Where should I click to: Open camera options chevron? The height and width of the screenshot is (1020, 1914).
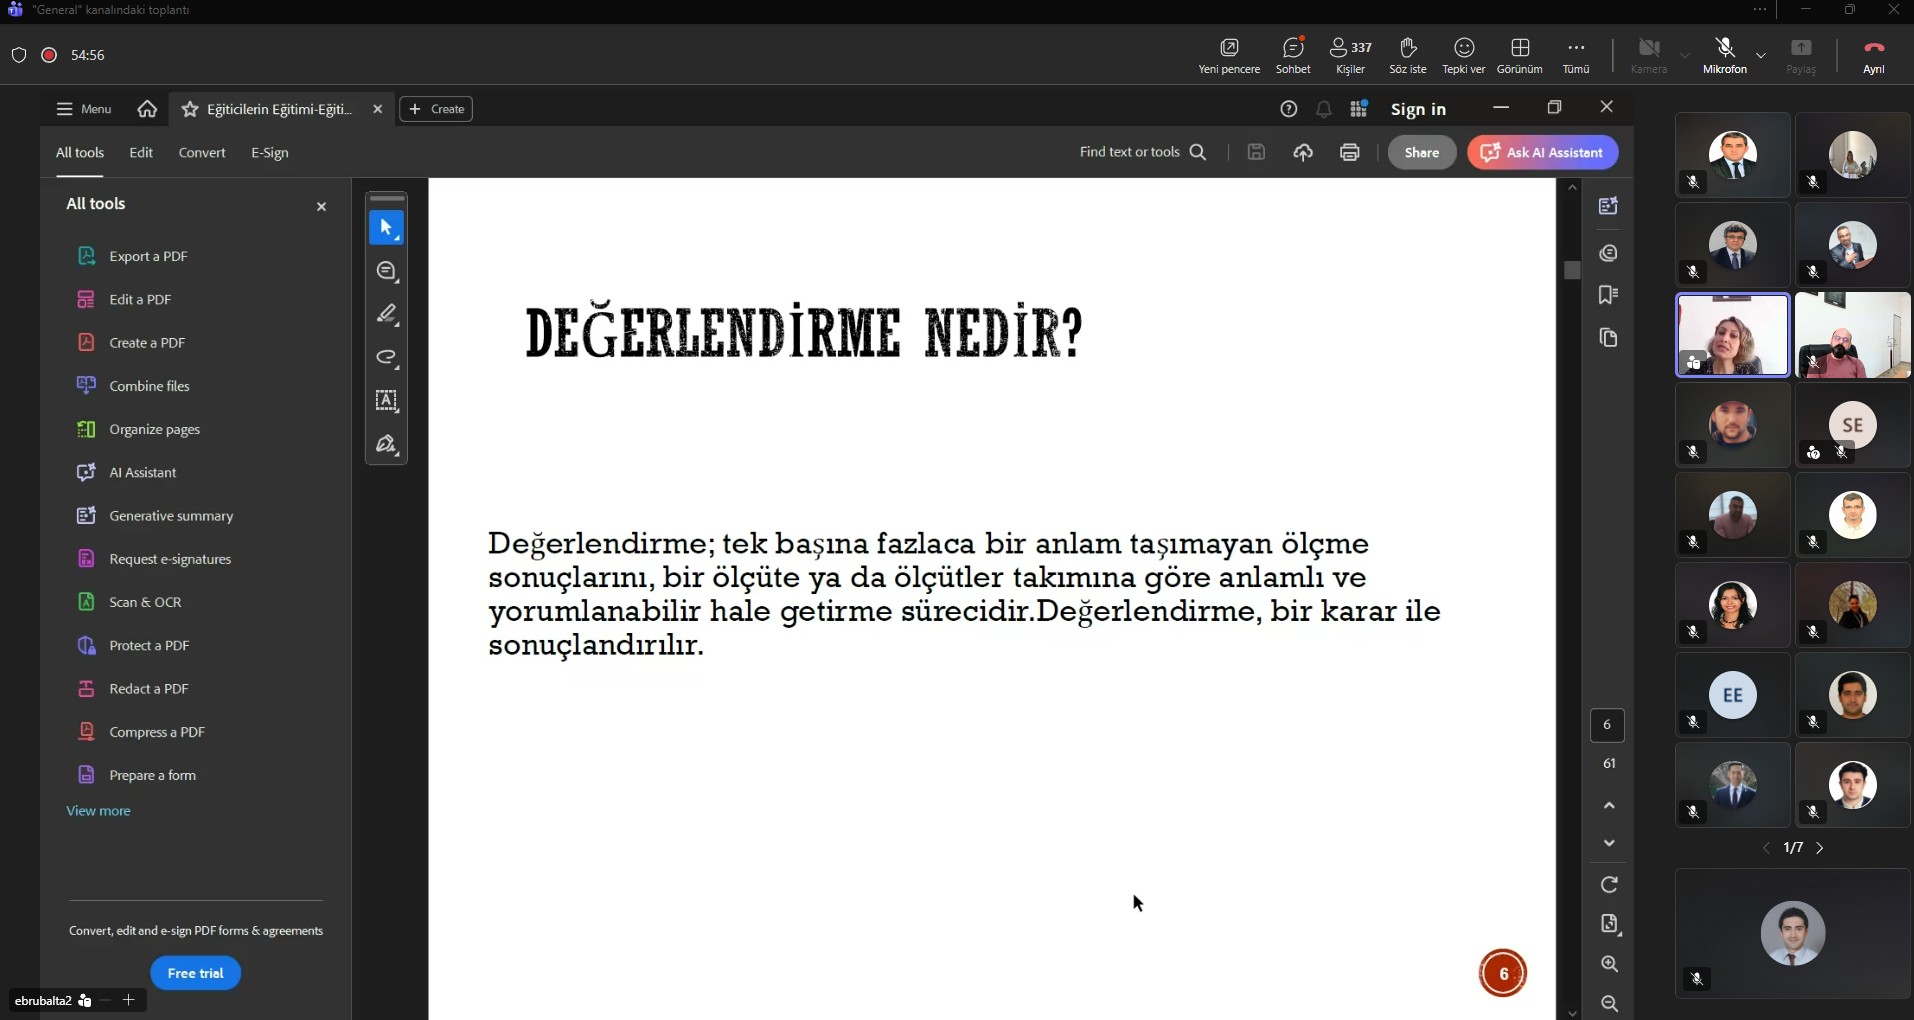pyautogui.click(x=1684, y=57)
